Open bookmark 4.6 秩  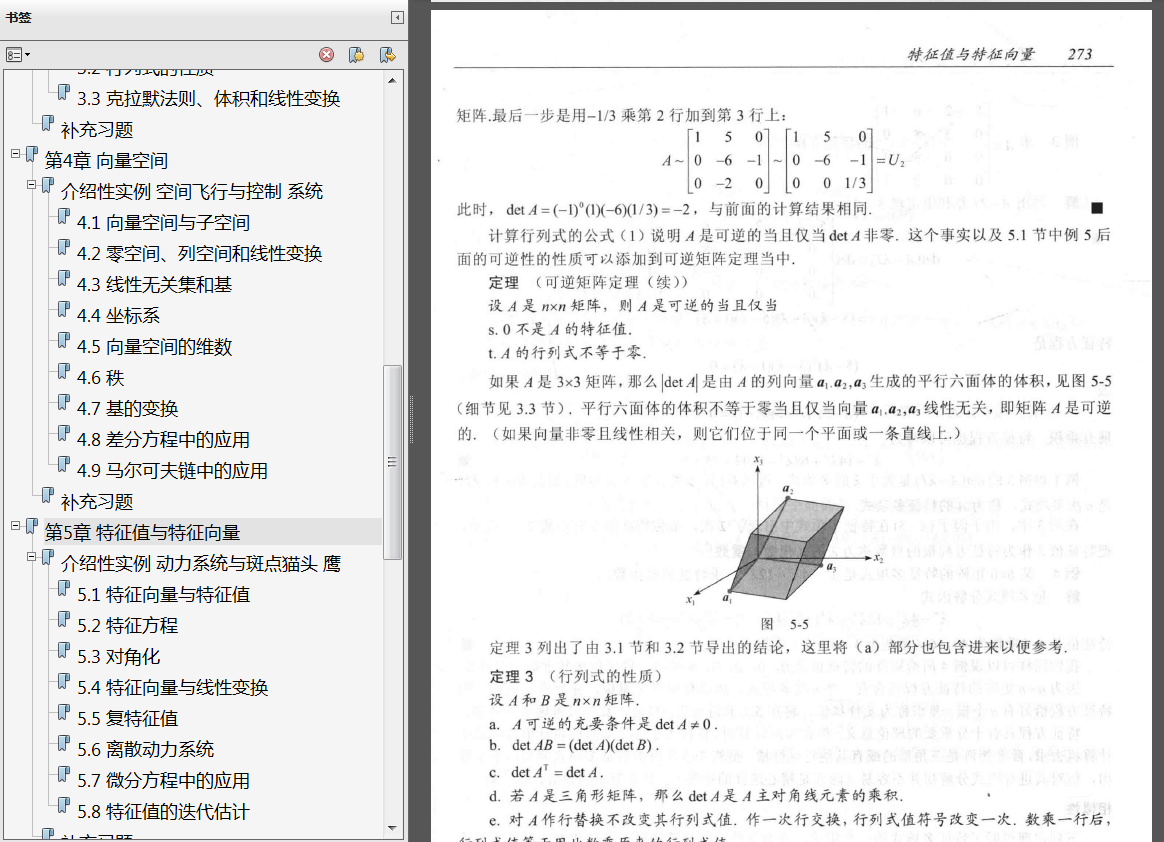click(100, 378)
